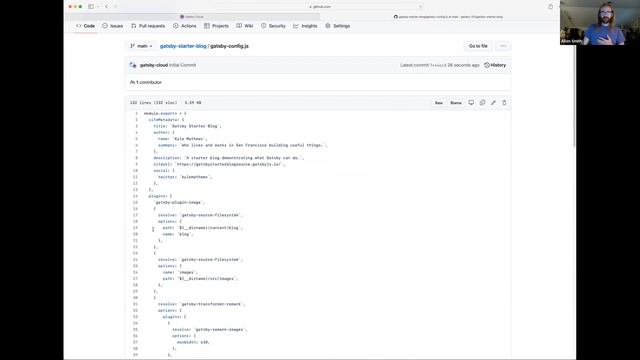Open the repository Settings tab
Viewport: 640px width, 360px height.
(x=338, y=26)
